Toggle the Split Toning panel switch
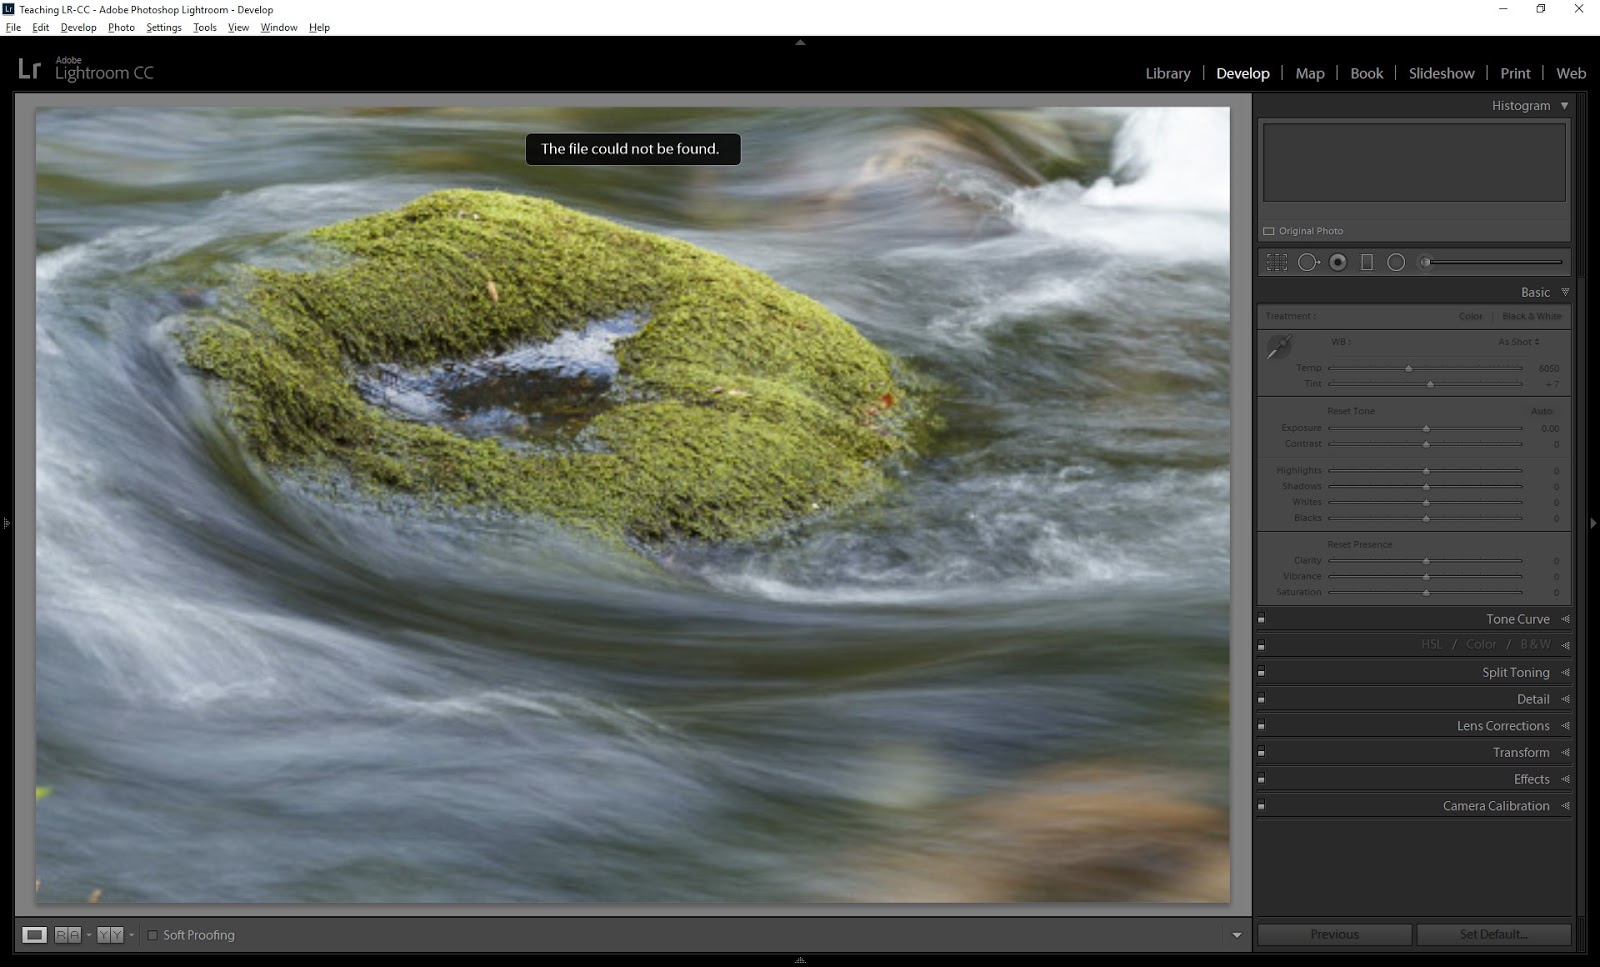The height and width of the screenshot is (967, 1600). click(1262, 673)
